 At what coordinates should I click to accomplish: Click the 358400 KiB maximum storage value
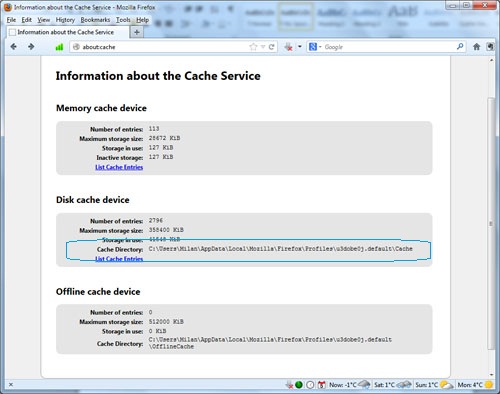pyautogui.click(x=166, y=230)
